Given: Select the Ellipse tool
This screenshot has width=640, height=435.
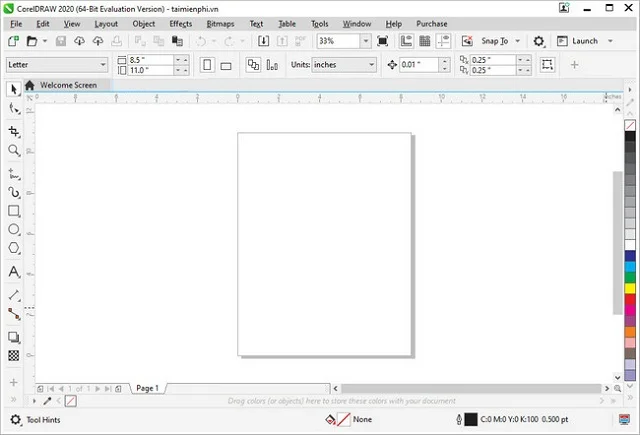Looking at the screenshot, I should click(x=14, y=229).
